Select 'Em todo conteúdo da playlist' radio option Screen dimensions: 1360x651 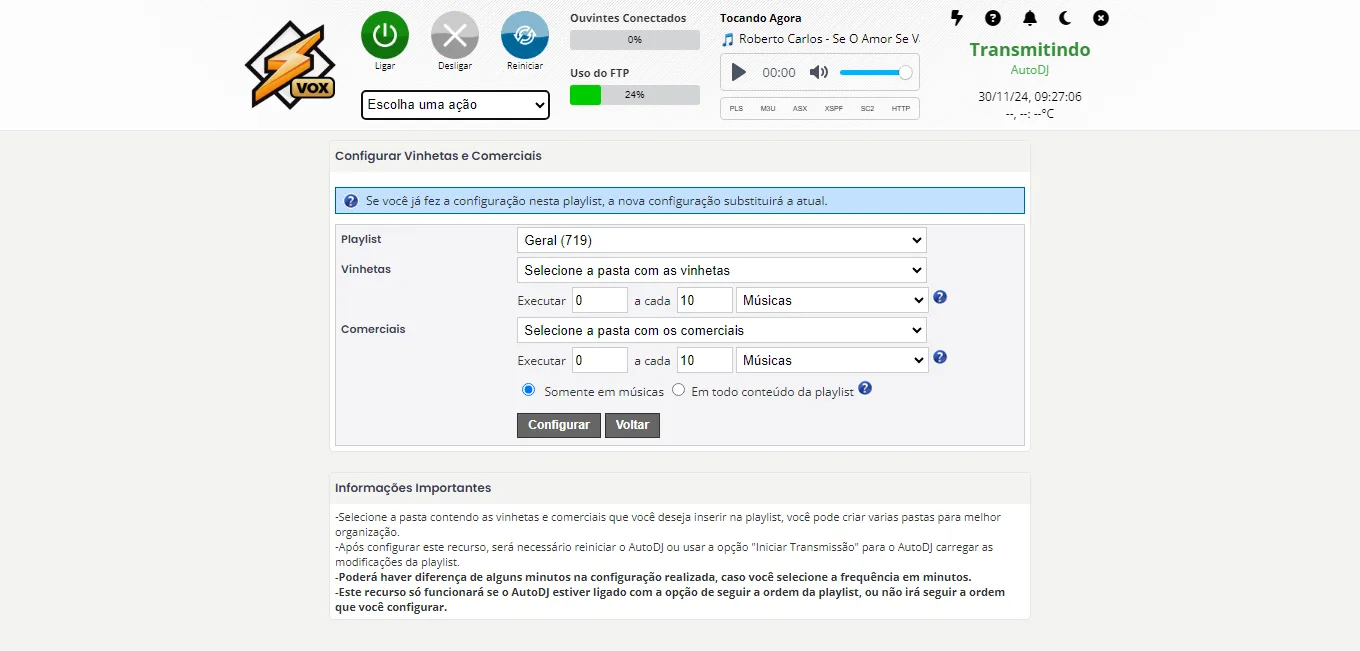coord(678,390)
